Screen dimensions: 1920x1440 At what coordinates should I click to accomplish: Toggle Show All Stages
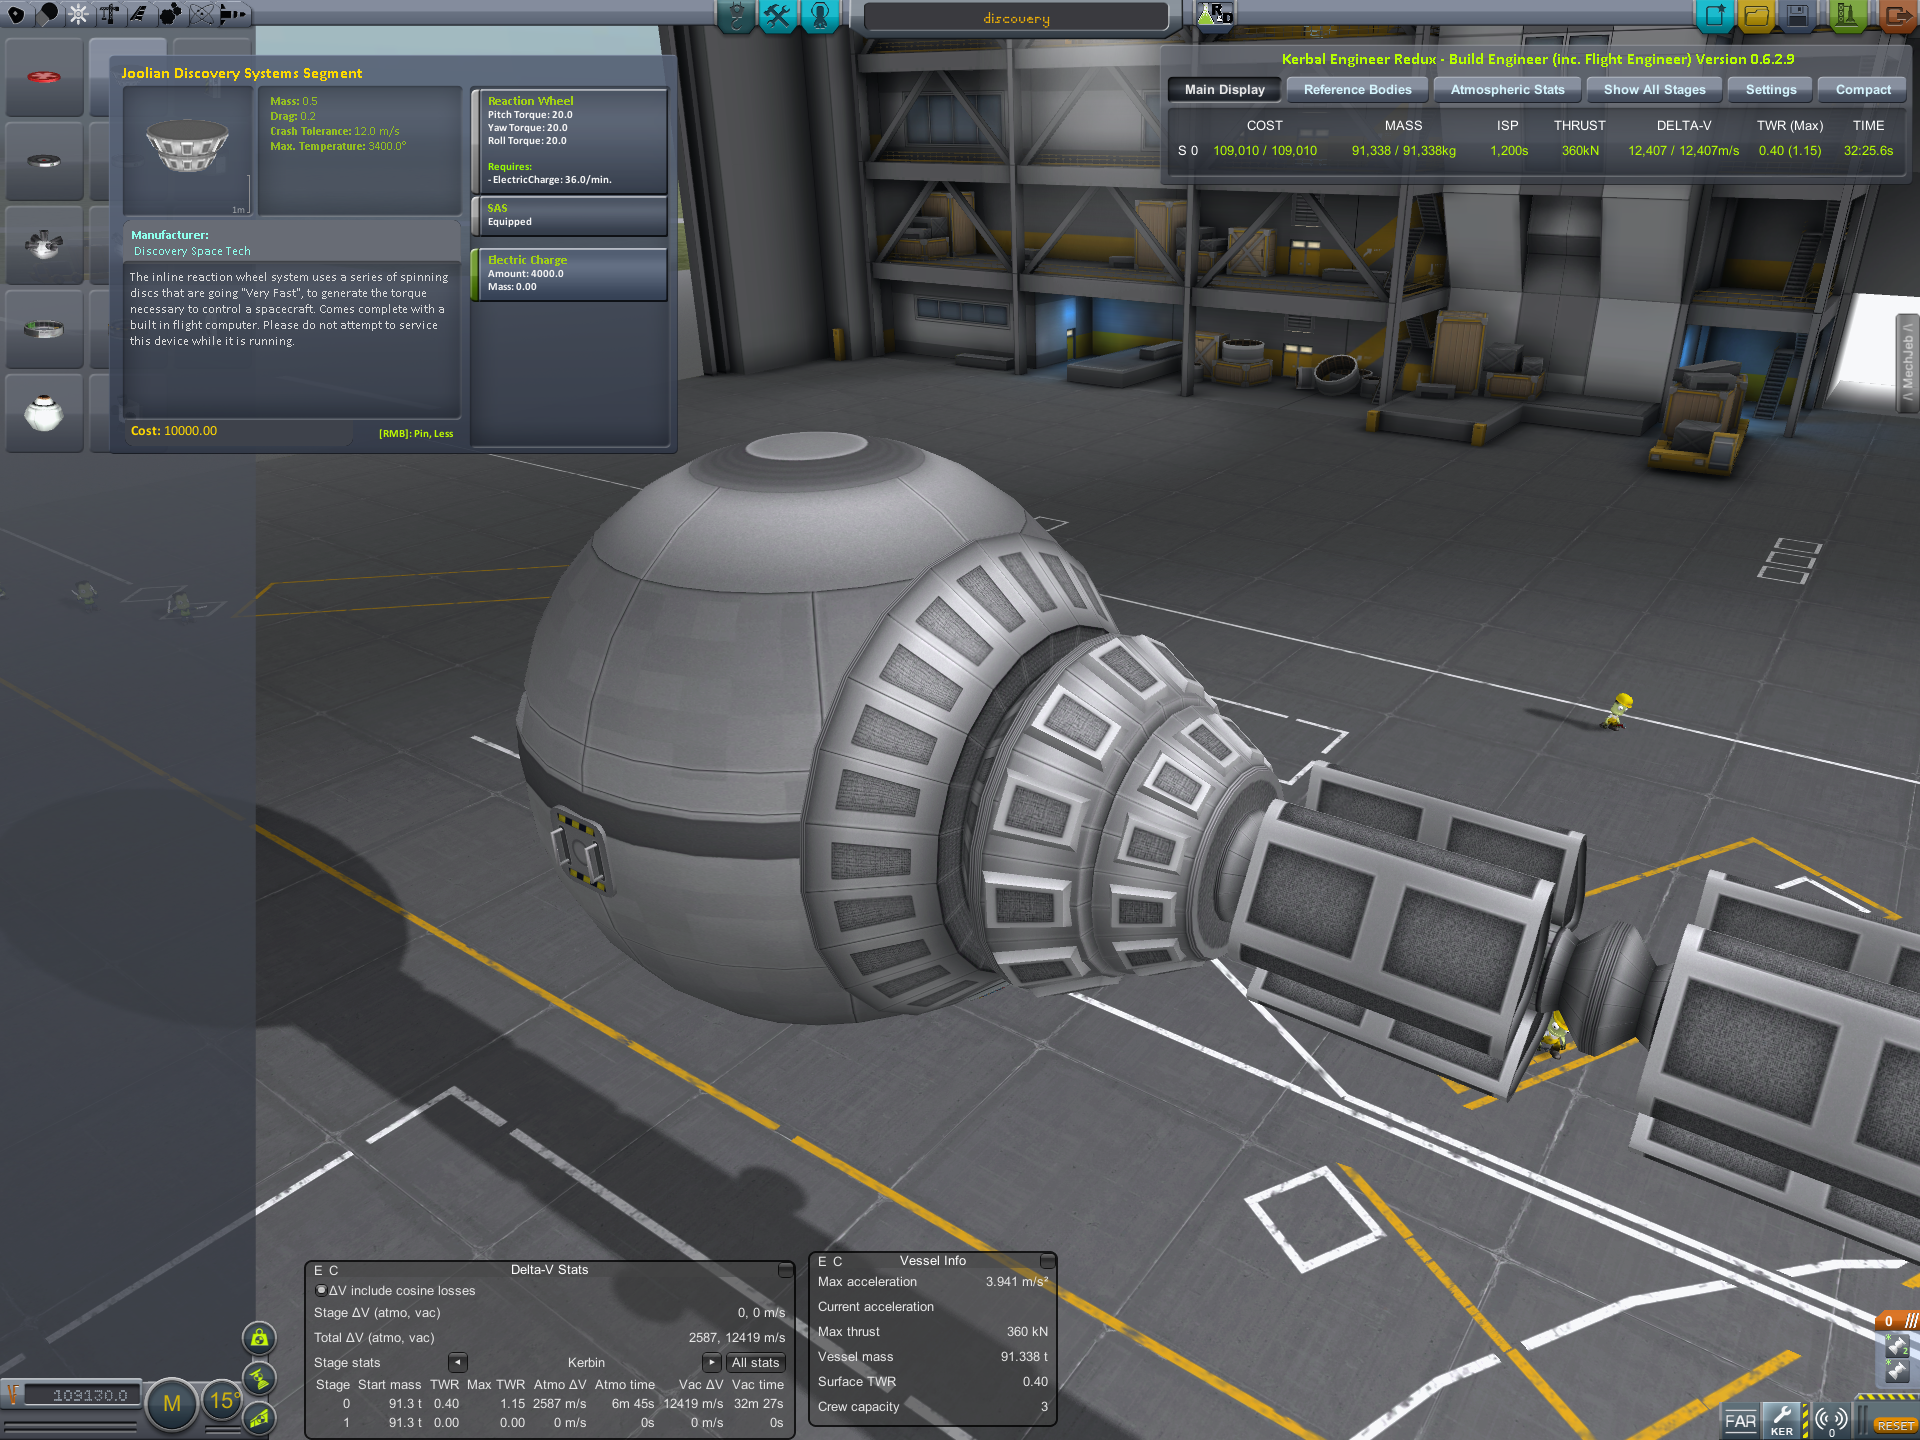click(x=1654, y=90)
